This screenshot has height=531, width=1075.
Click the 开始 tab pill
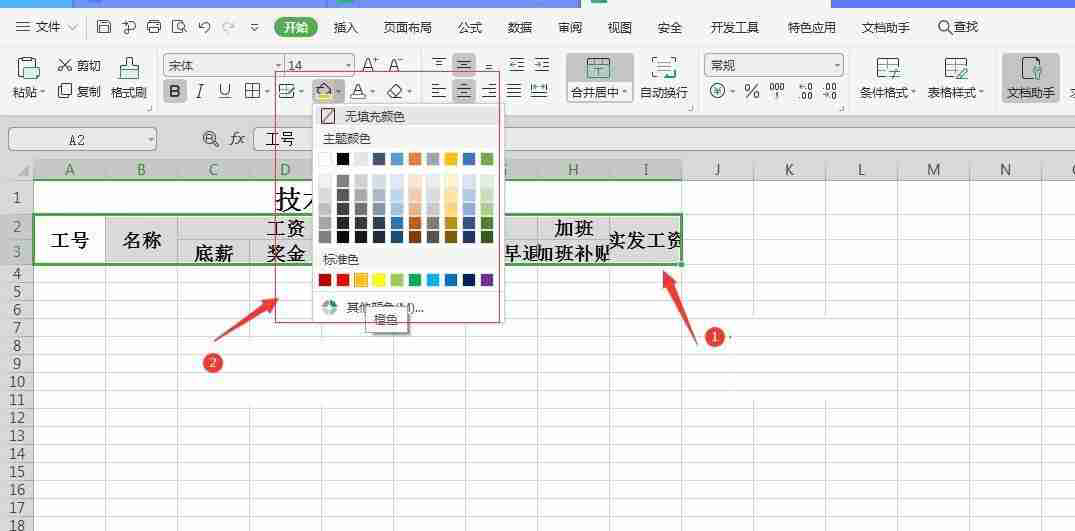click(x=295, y=27)
